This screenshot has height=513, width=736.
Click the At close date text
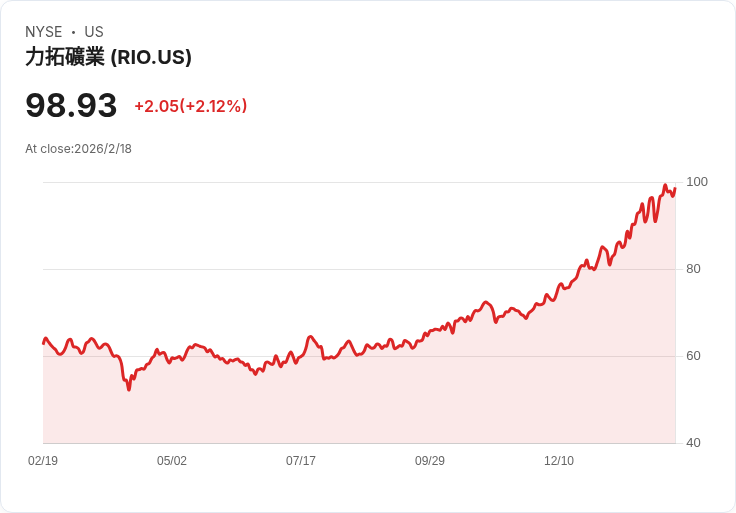click(x=78, y=149)
